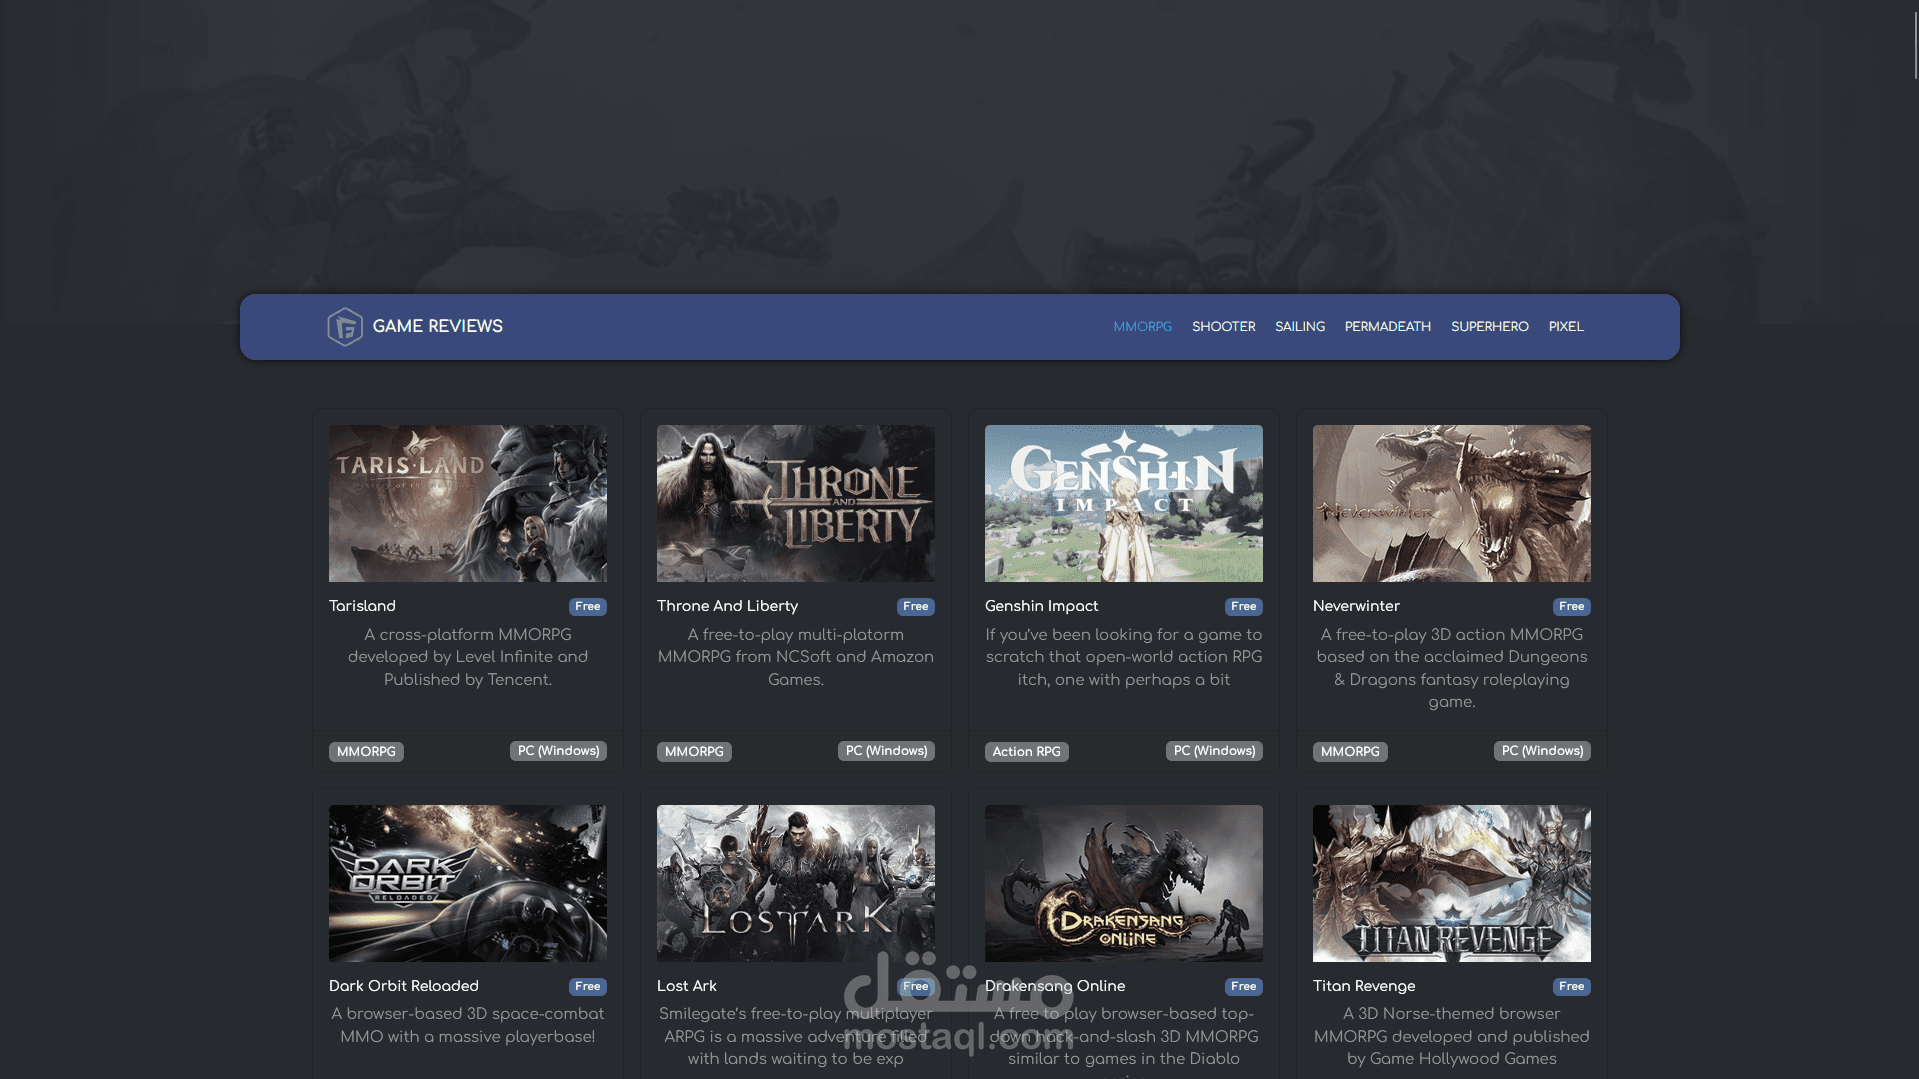1919x1079 pixels.
Task: Click the MMORPG tag on Neverwinter card
Action: pyautogui.click(x=1350, y=752)
